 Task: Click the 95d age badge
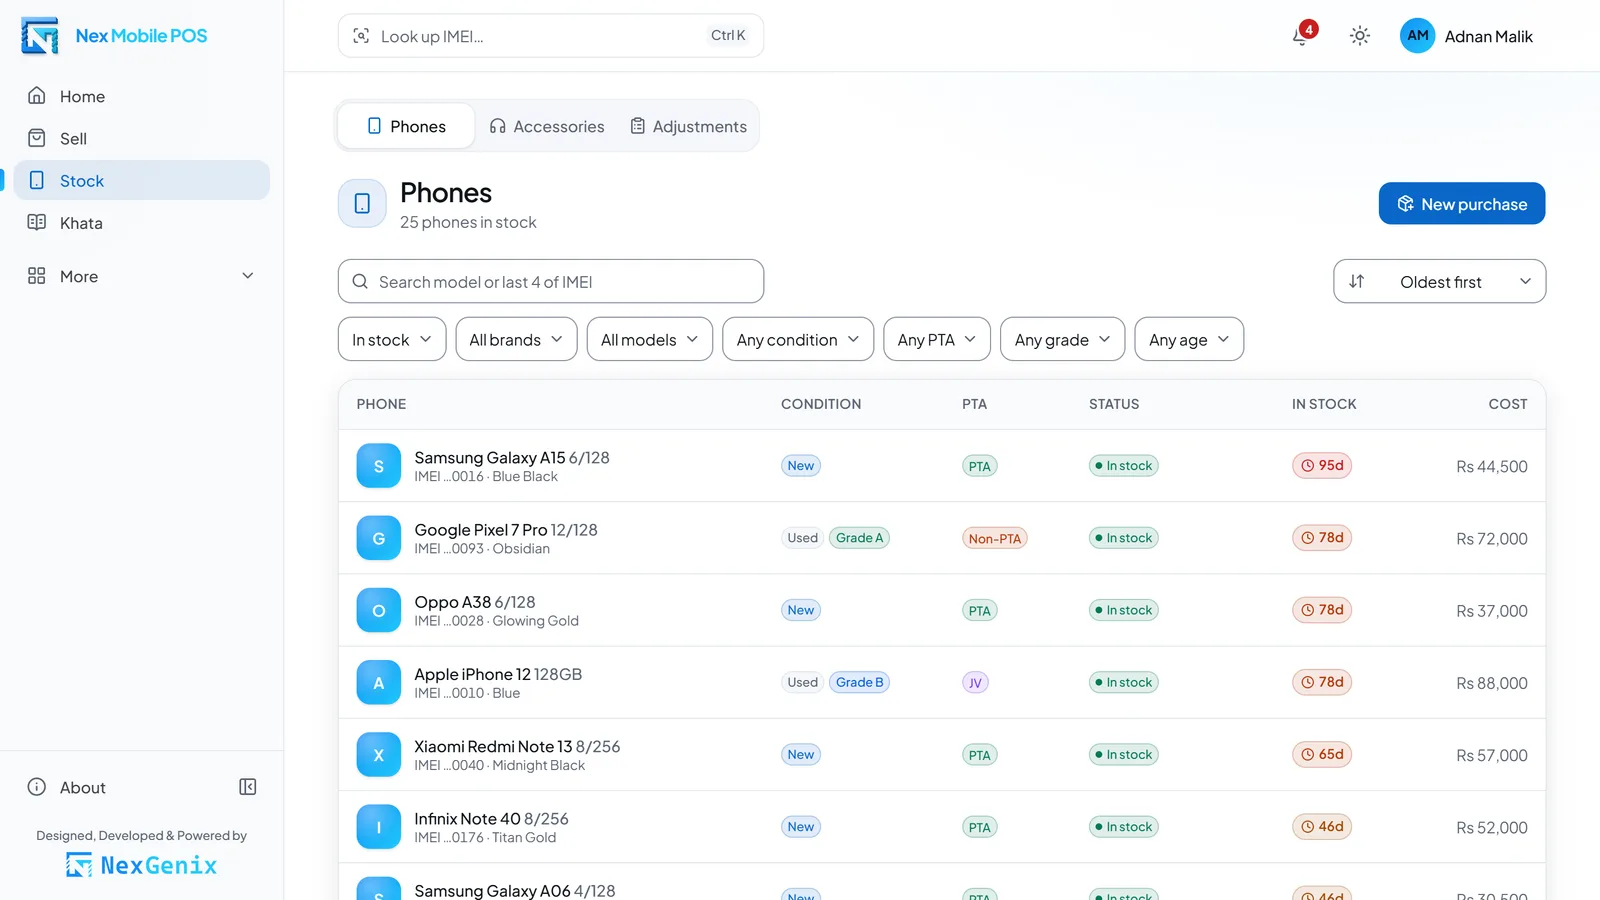tap(1322, 465)
